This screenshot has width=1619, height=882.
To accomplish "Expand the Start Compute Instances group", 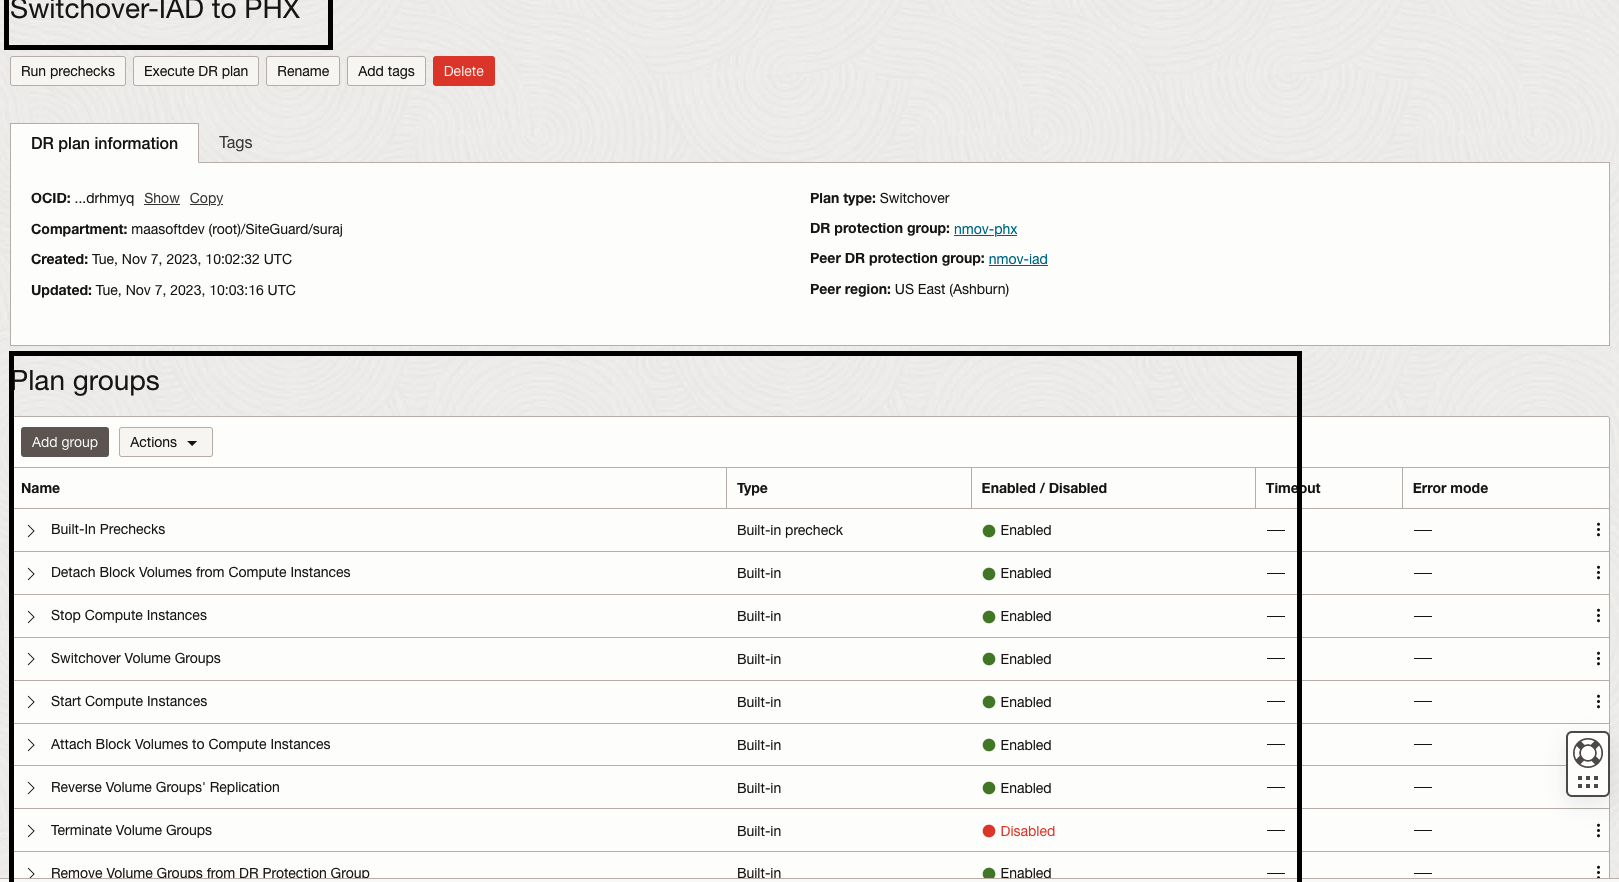I will (31, 702).
